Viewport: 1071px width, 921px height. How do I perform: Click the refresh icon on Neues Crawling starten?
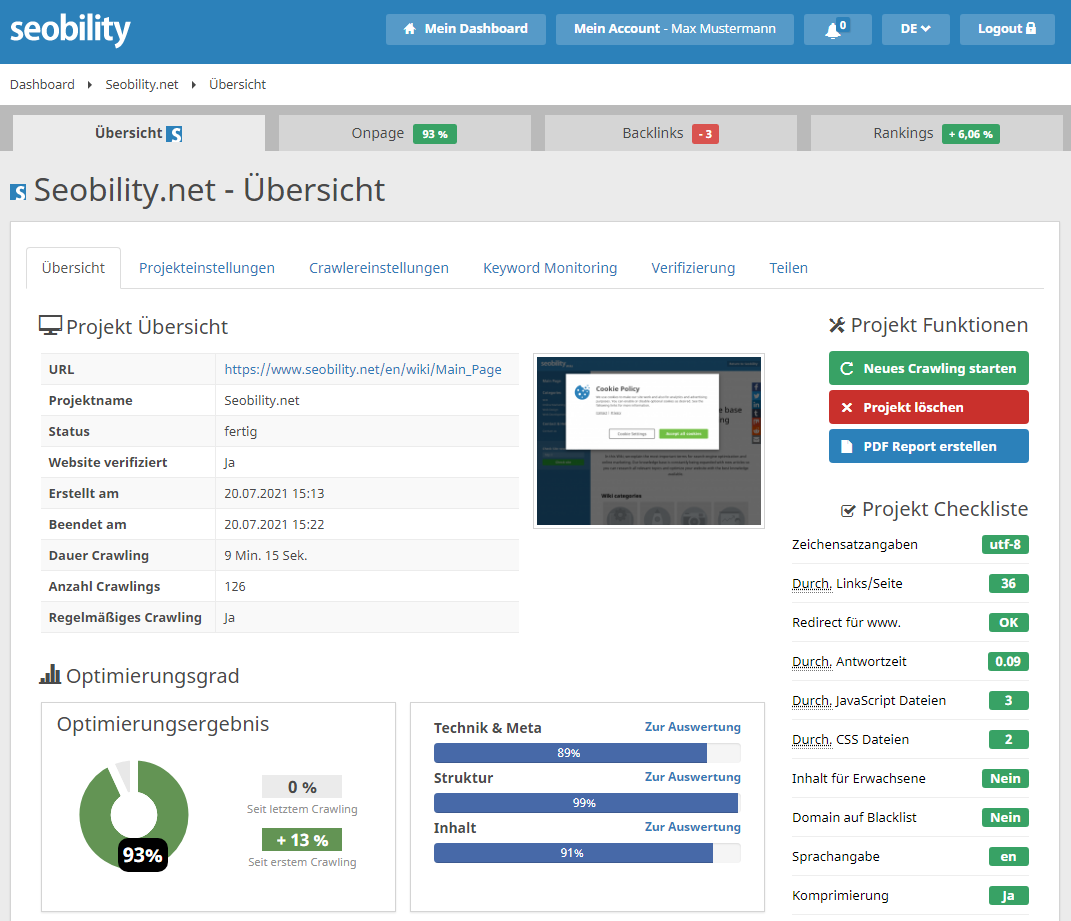point(847,368)
